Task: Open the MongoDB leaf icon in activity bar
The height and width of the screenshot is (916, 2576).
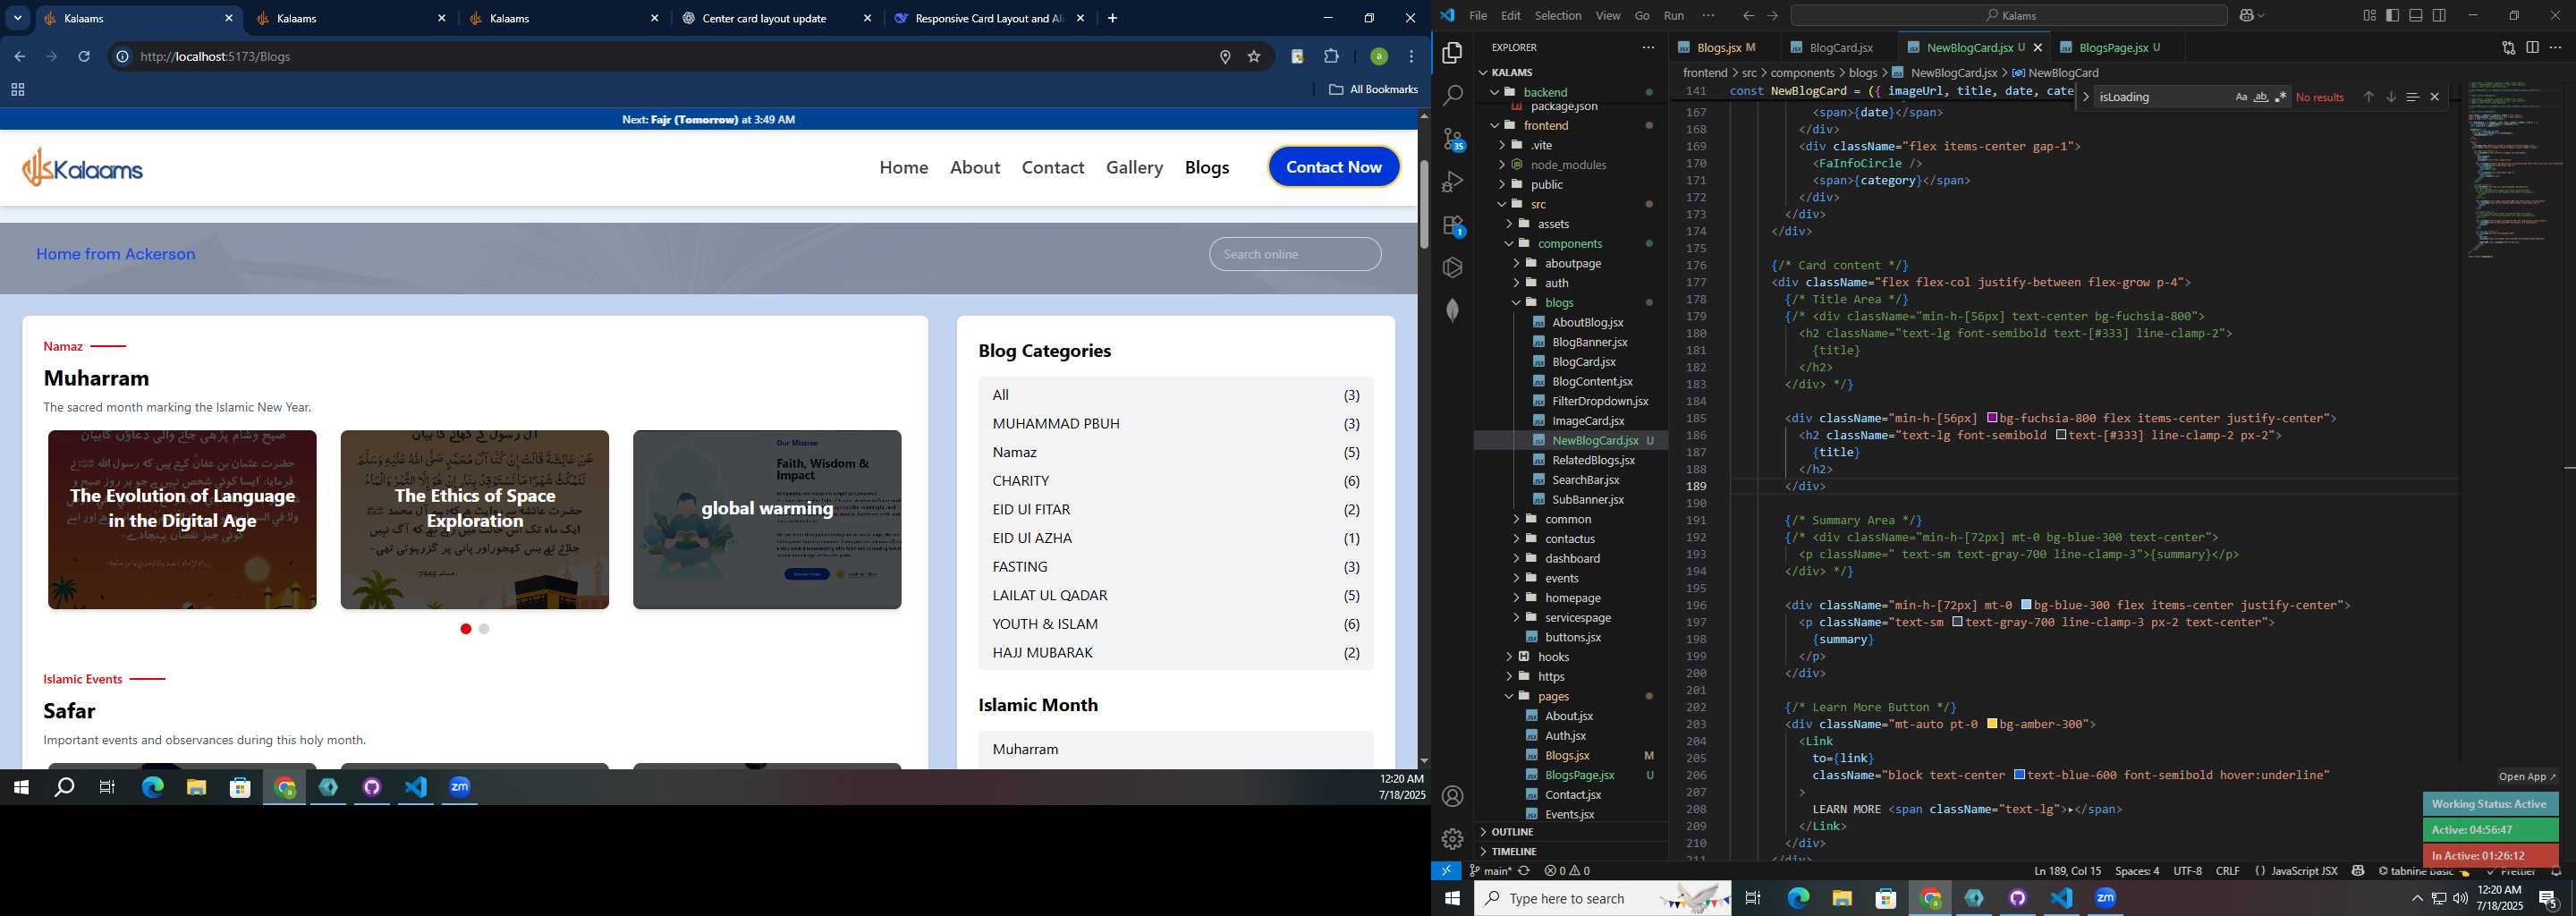Action: (1452, 310)
